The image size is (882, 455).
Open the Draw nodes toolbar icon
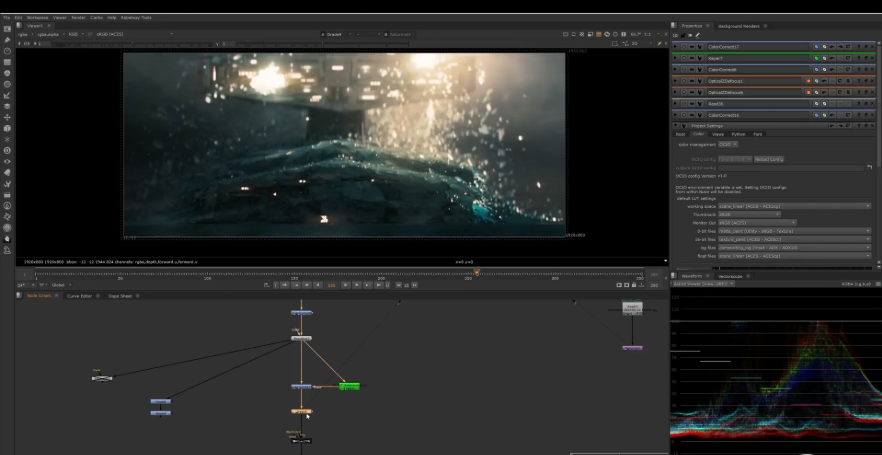8,40
